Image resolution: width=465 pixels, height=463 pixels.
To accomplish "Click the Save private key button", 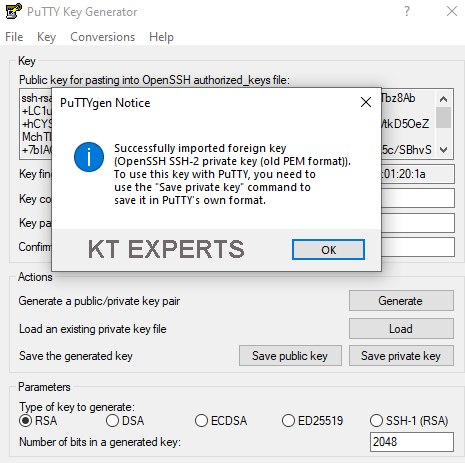I will [401, 356].
